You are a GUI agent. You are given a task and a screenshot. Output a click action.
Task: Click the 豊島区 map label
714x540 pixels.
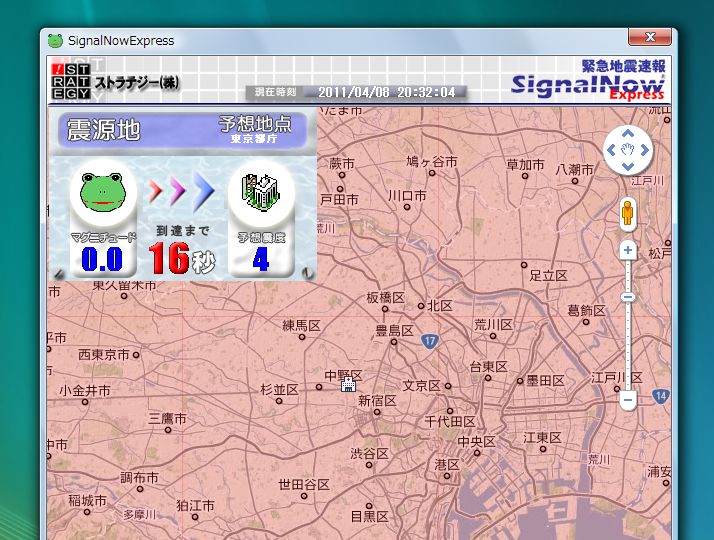point(394,331)
